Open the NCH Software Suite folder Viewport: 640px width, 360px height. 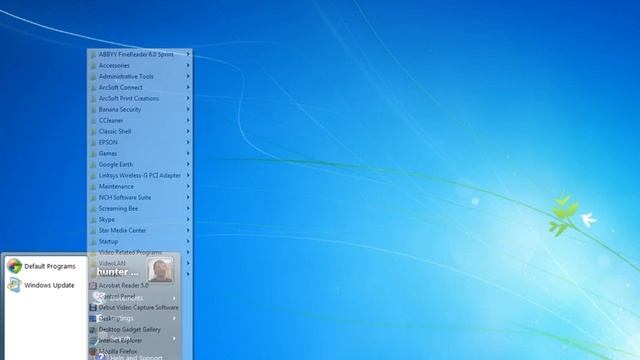[140, 198]
